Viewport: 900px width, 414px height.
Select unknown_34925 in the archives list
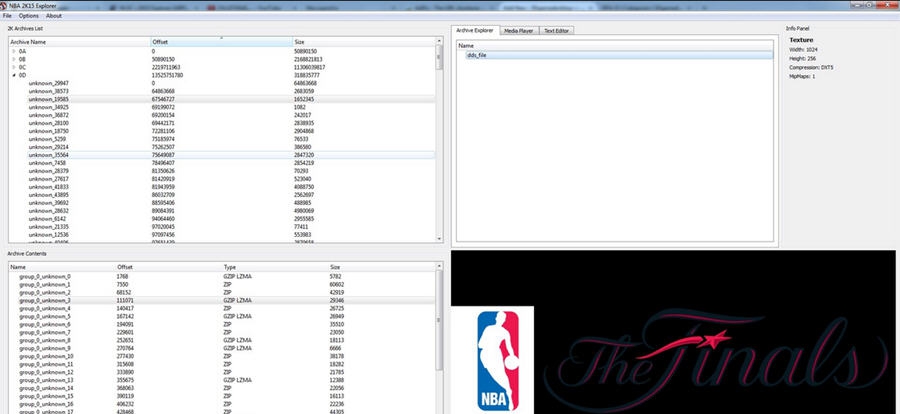click(49, 107)
